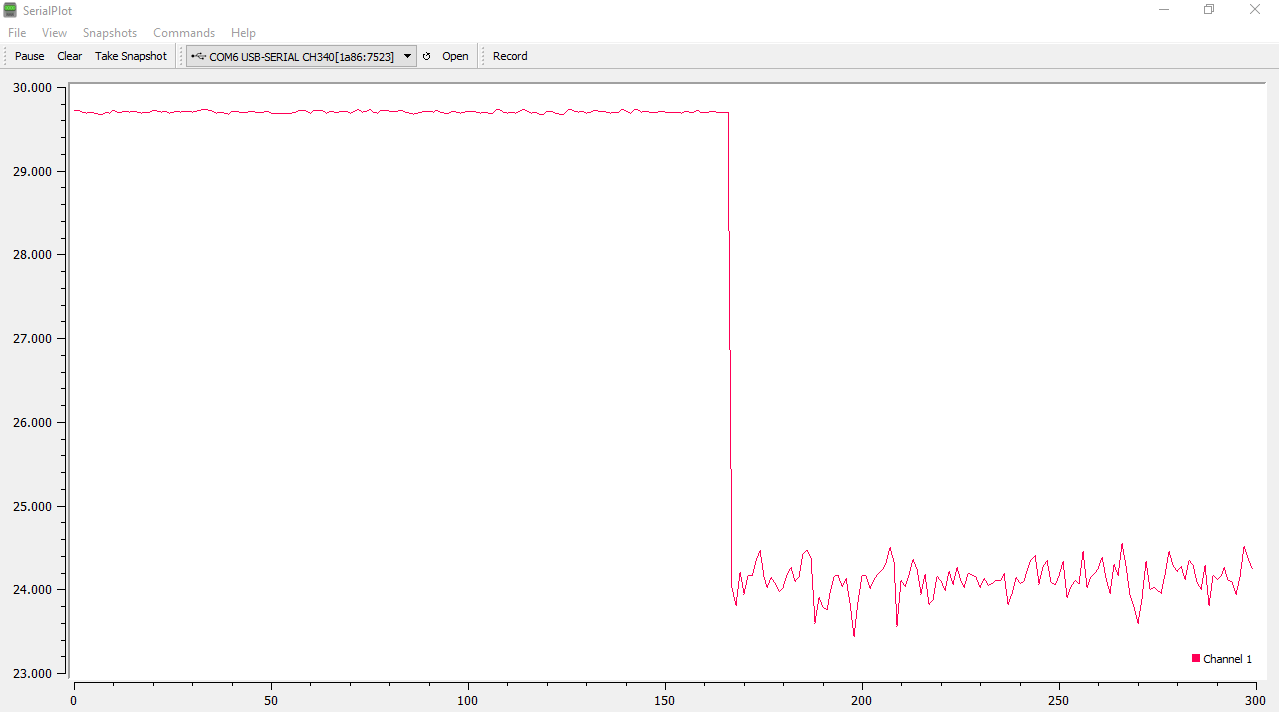
Task: Click the 30.000 y-axis label
Action: coord(32,87)
